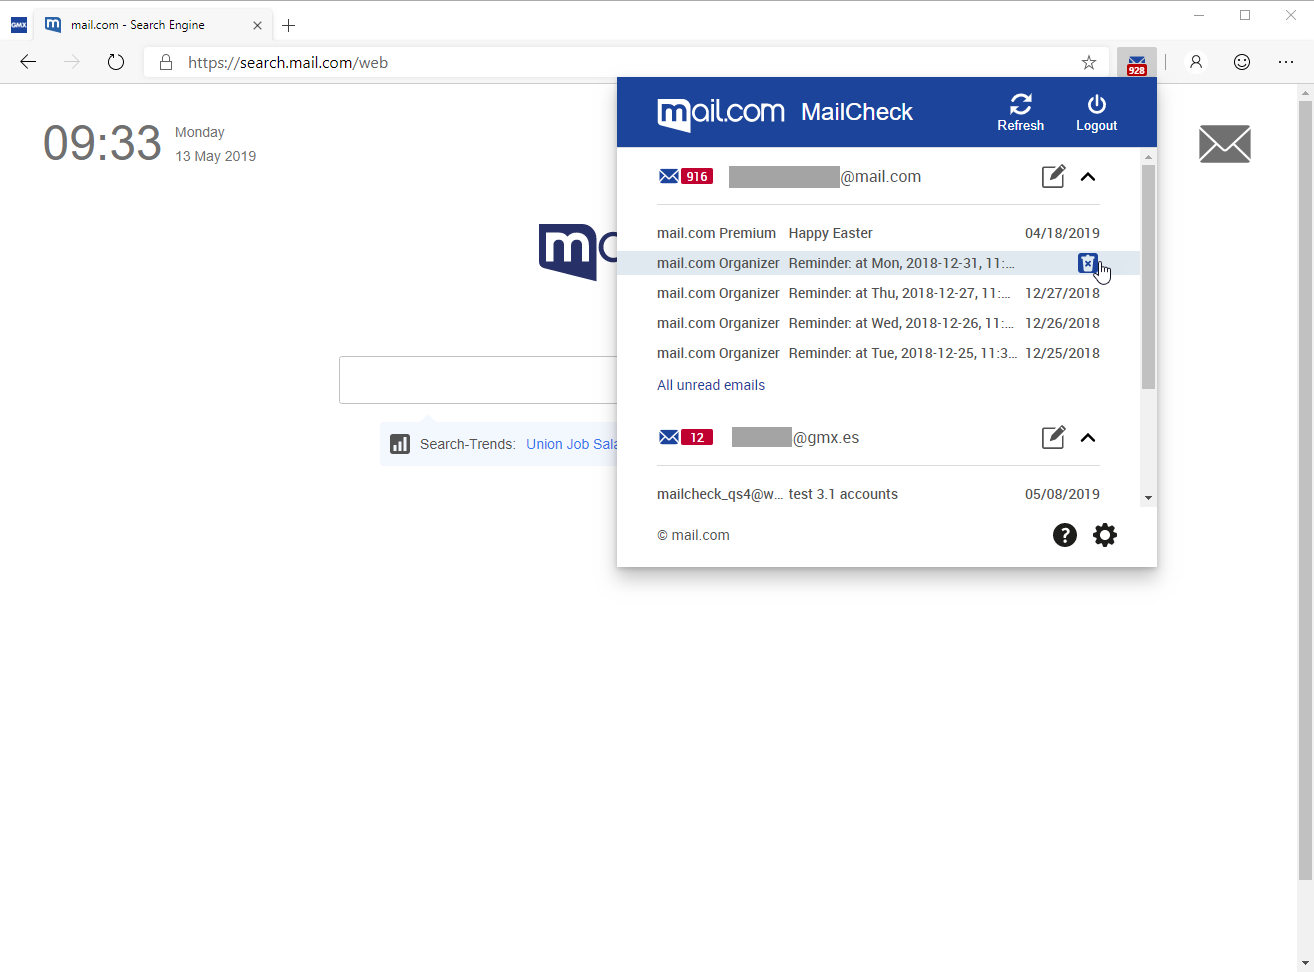Viewport: 1314px width, 972px height.
Task: Open a new browser tab
Action: pos(289,25)
